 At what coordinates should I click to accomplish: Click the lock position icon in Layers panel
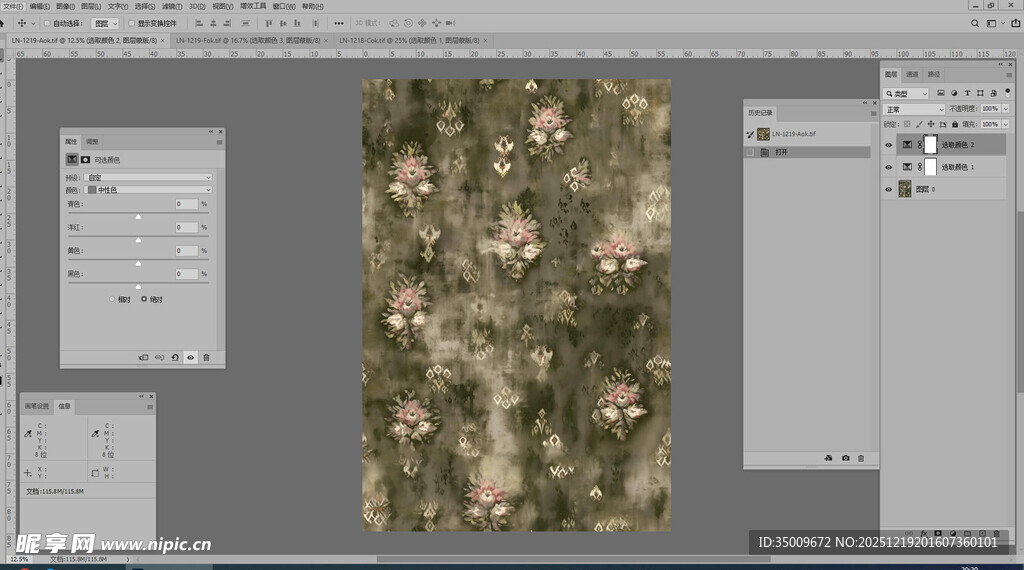929,124
